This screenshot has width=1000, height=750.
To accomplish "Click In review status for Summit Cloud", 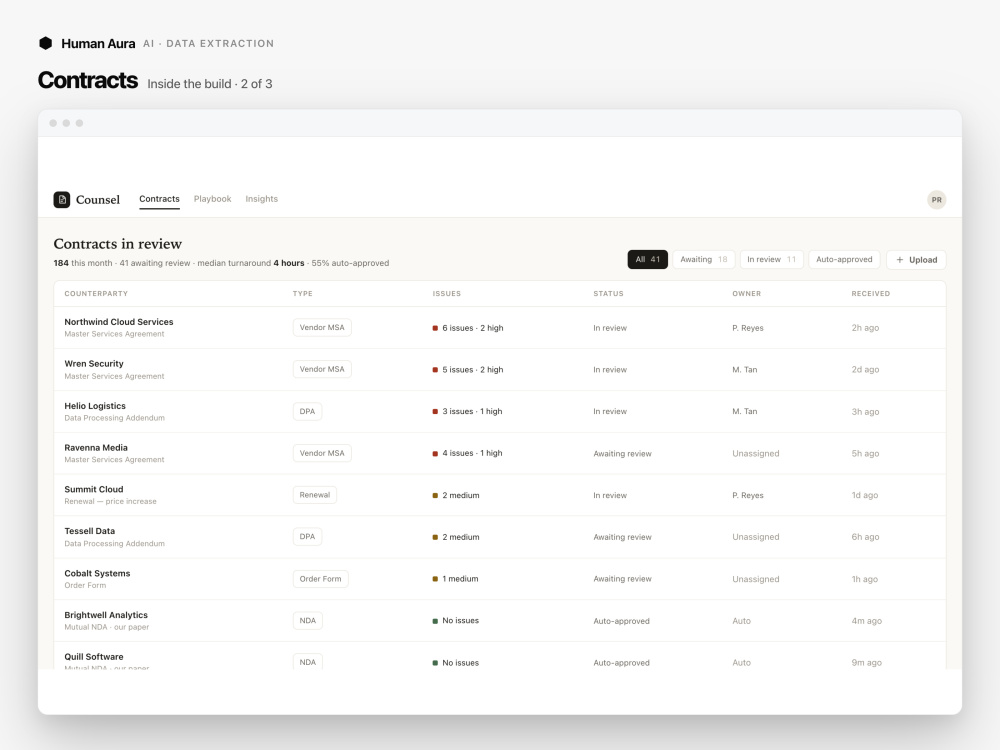I will click(610, 495).
